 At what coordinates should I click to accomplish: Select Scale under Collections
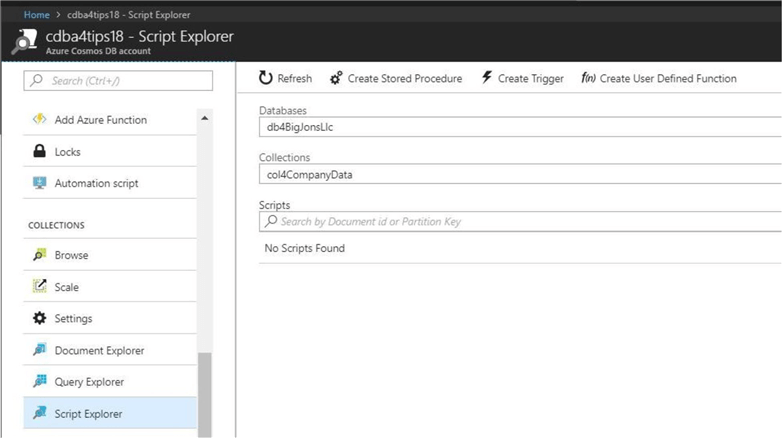pos(110,287)
